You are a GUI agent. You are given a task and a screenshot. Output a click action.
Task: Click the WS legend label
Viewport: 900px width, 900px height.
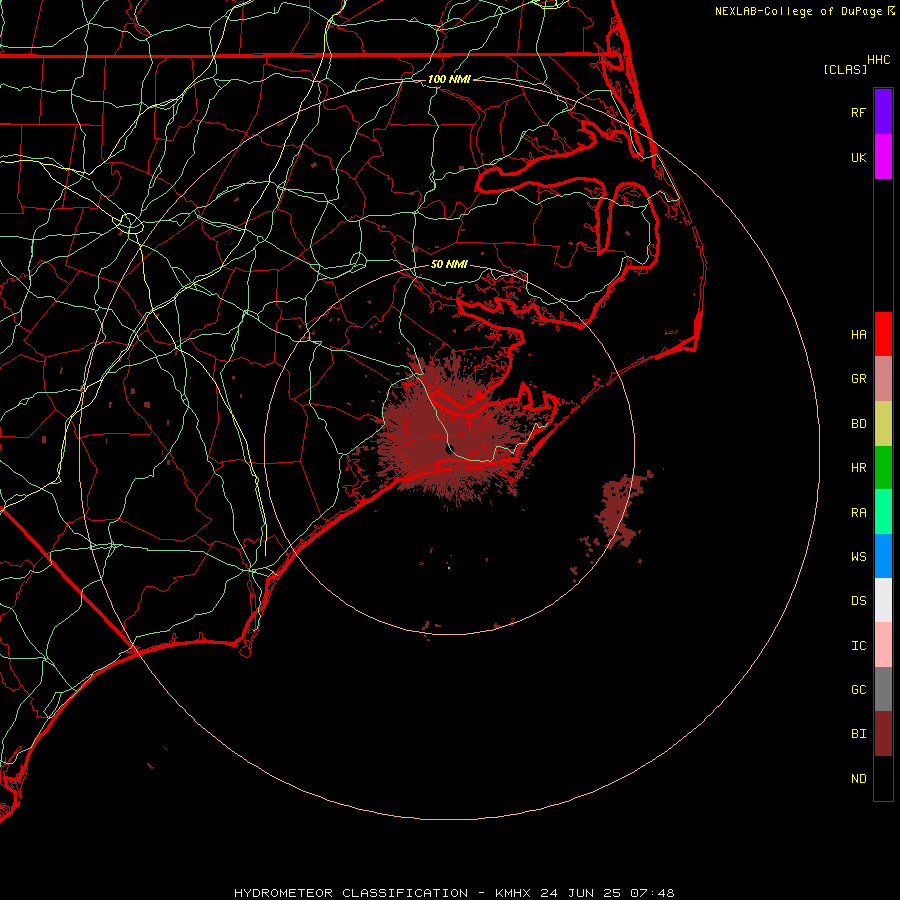(858, 557)
